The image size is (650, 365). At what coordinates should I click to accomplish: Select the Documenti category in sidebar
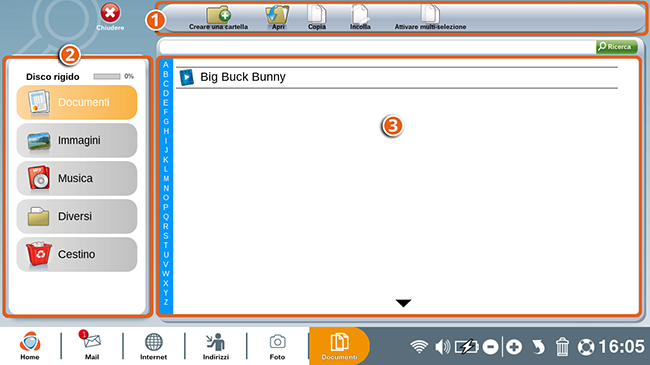(77, 102)
